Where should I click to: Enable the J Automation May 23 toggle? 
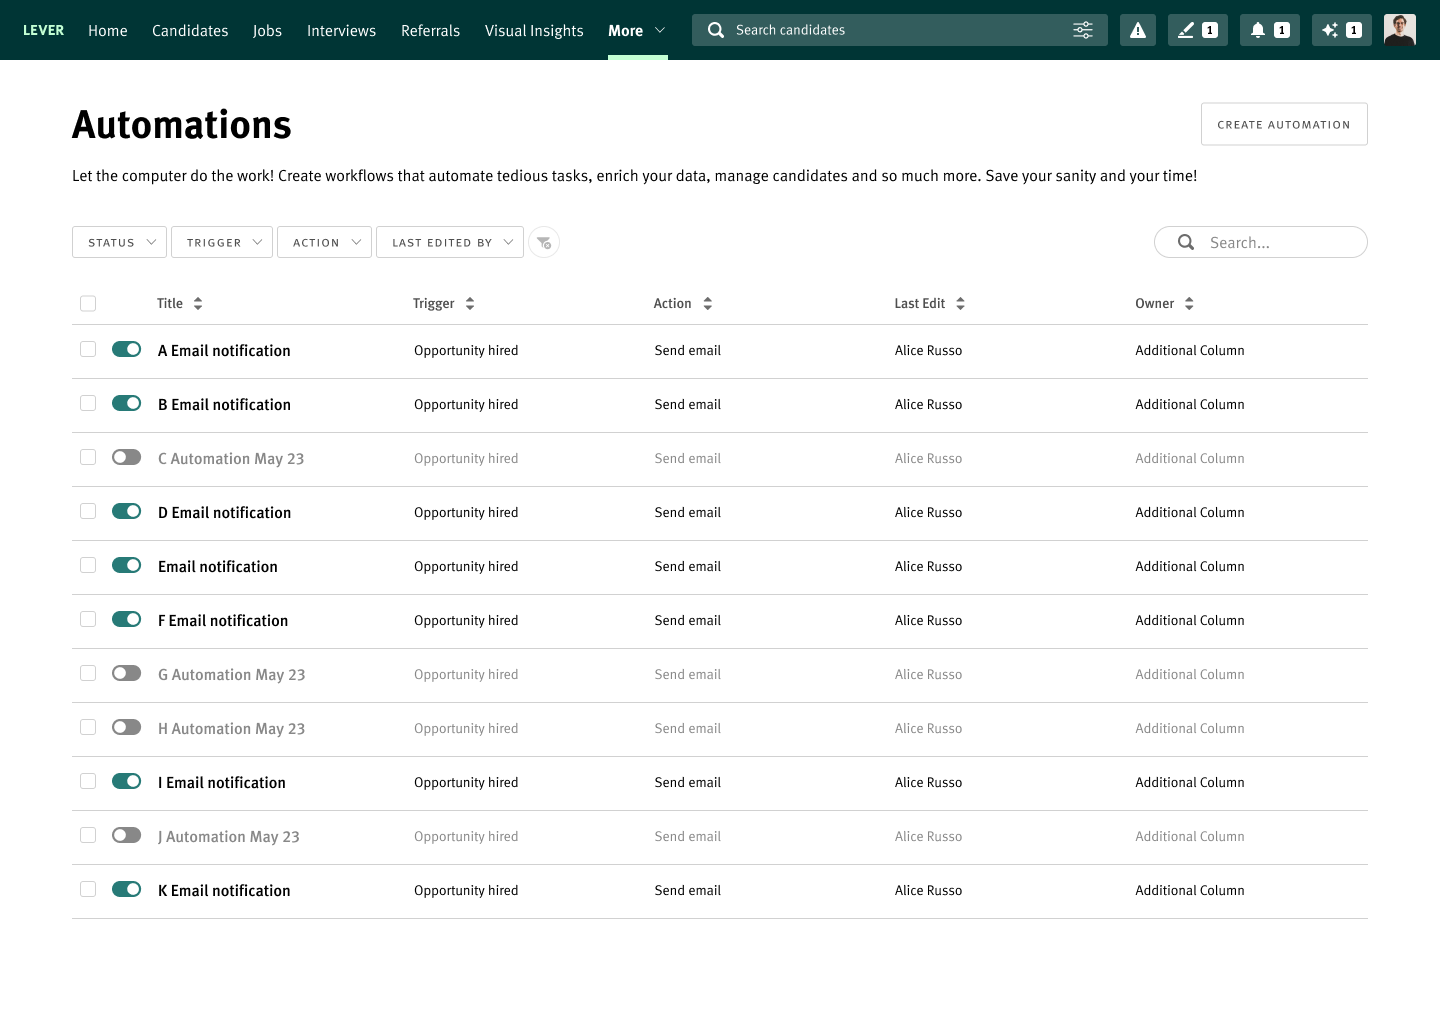127,835
